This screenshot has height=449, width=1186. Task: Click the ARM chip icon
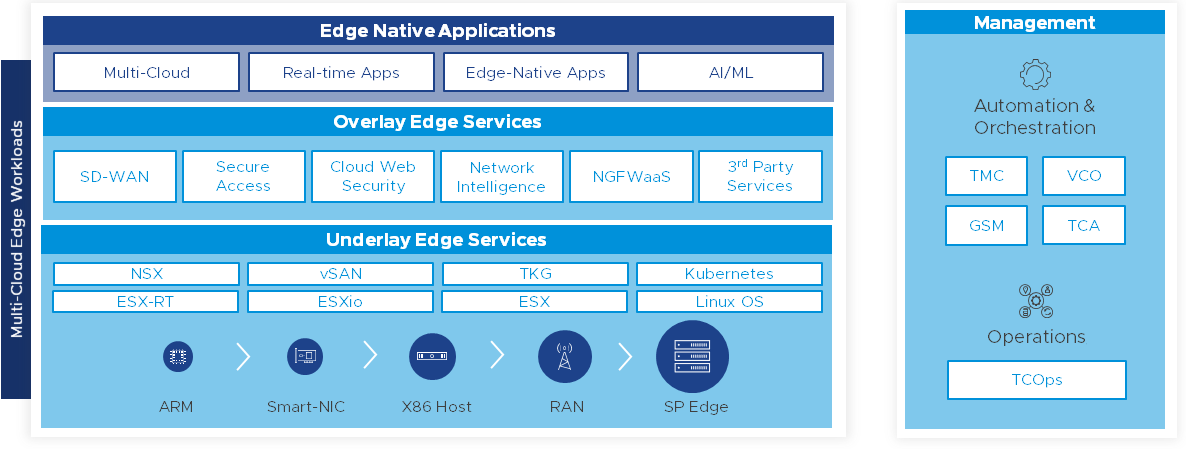tap(178, 356)
